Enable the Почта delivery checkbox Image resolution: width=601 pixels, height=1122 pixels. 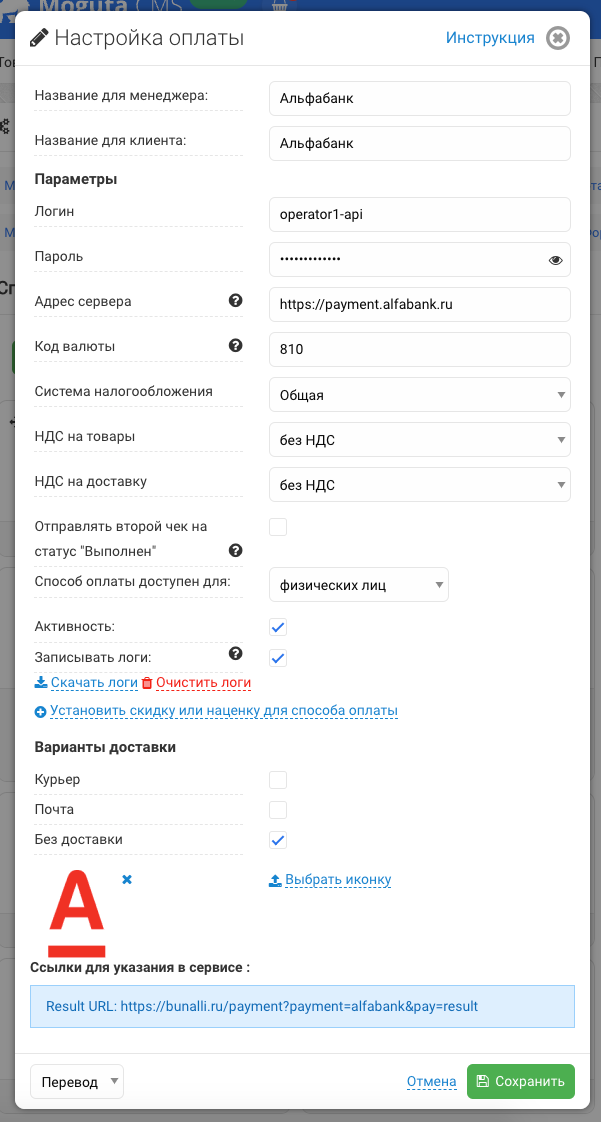(278, 810)
